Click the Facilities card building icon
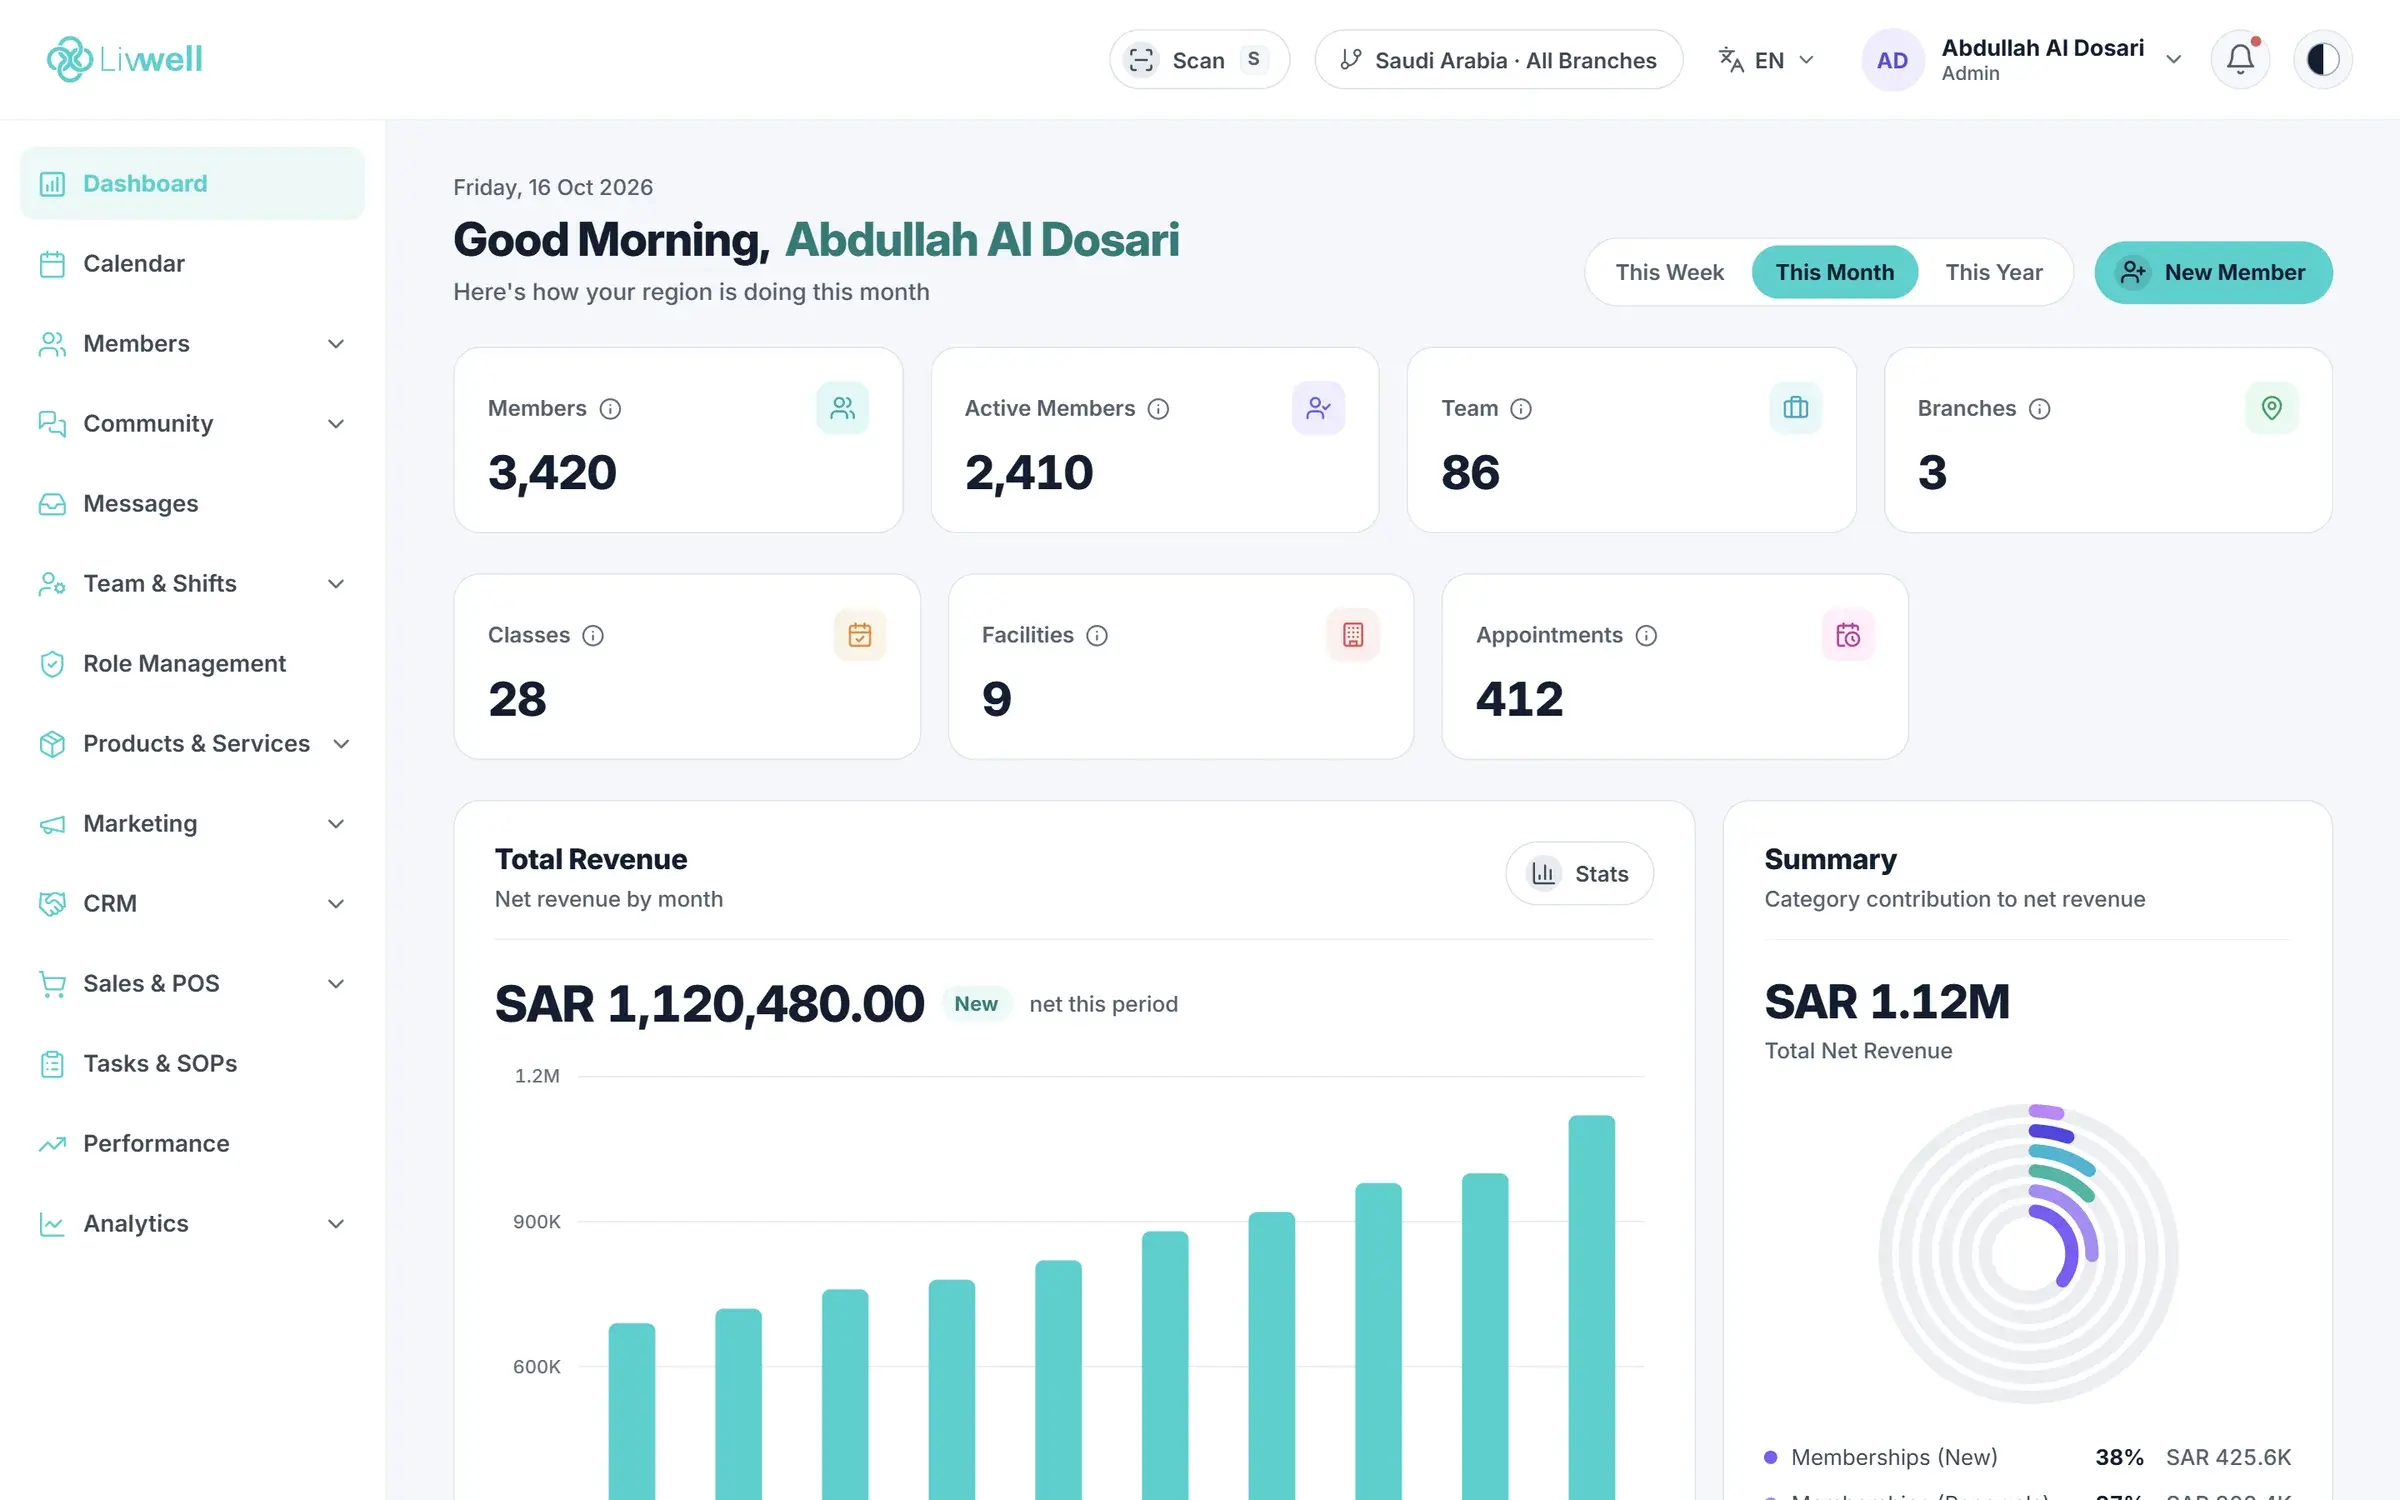2400x1500 pixels. (1353, 635)
